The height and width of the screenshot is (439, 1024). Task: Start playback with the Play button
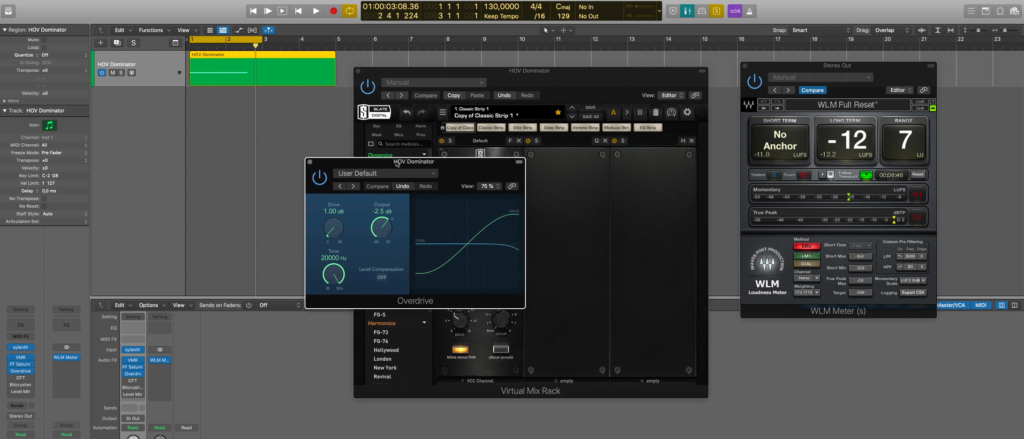pyautogui.click(x=316, y=10)
